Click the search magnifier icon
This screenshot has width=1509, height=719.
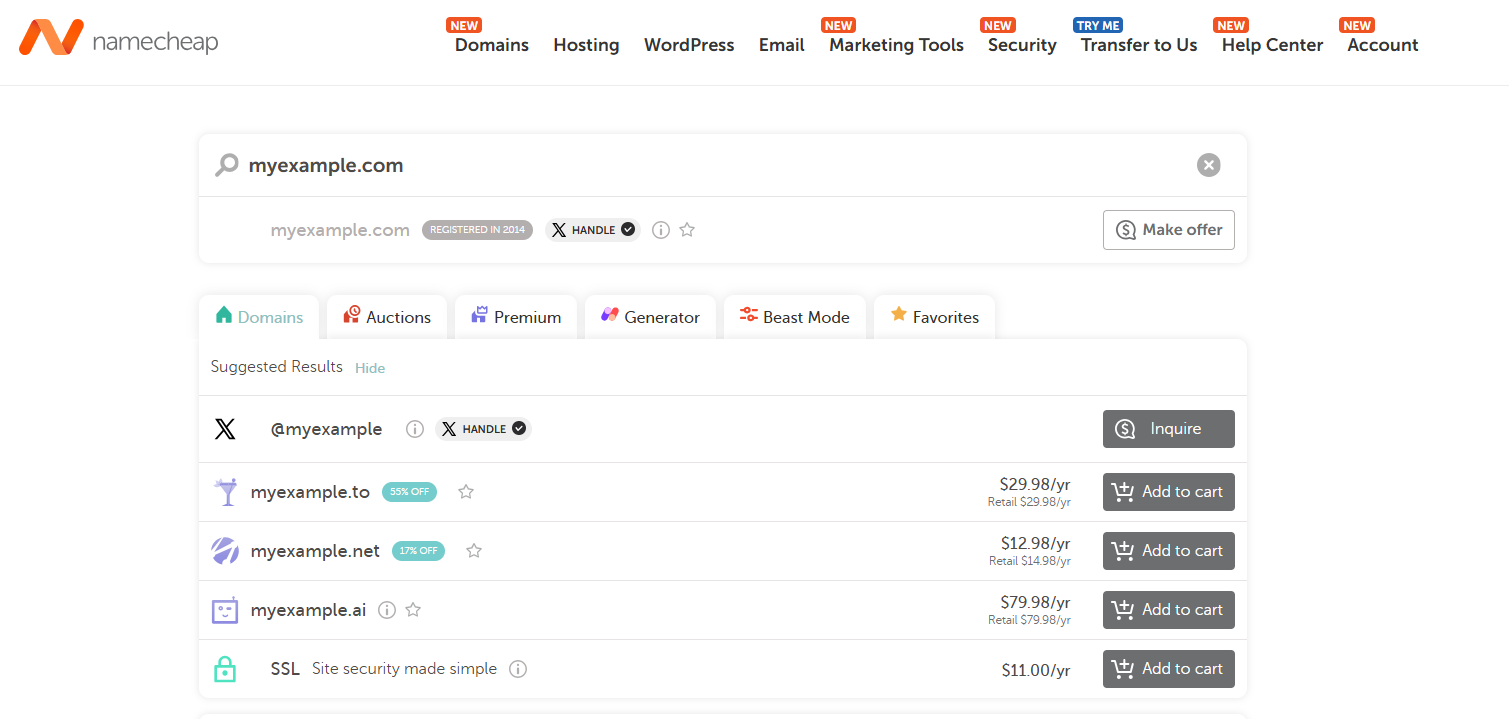coord(227,165)
